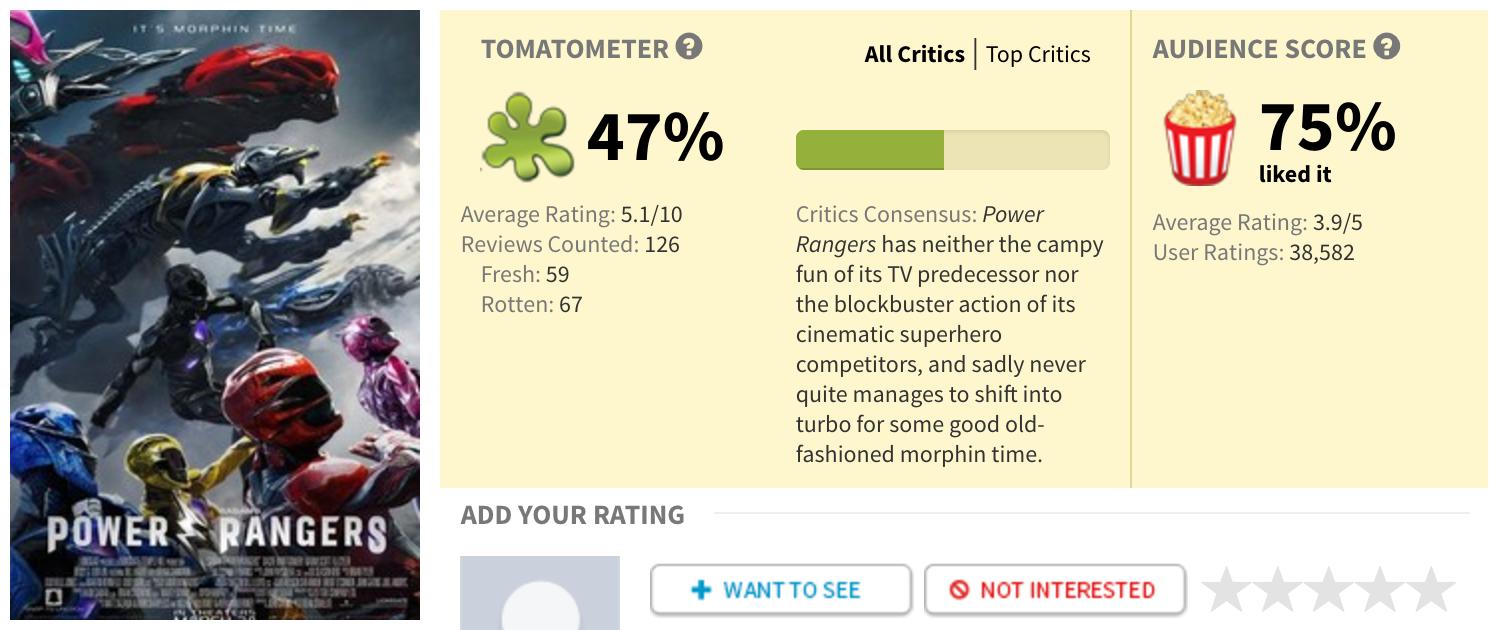Rate Power Rangers five stars
This screenshot has width=1496, height=630.
[1432, 590]
